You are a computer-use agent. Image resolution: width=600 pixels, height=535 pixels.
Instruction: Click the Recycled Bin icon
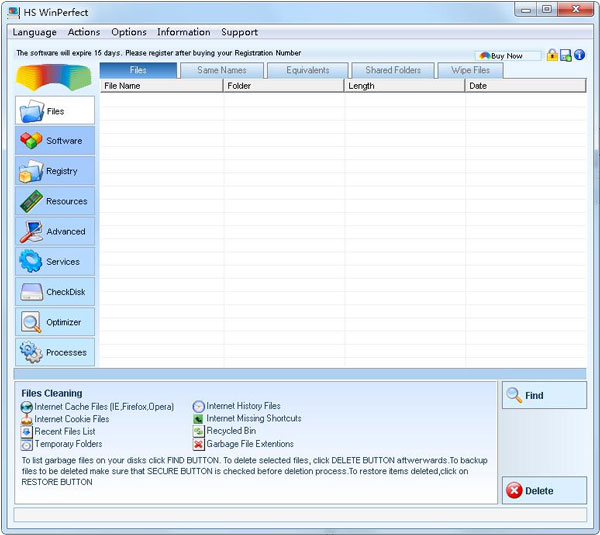click(198, 431)
